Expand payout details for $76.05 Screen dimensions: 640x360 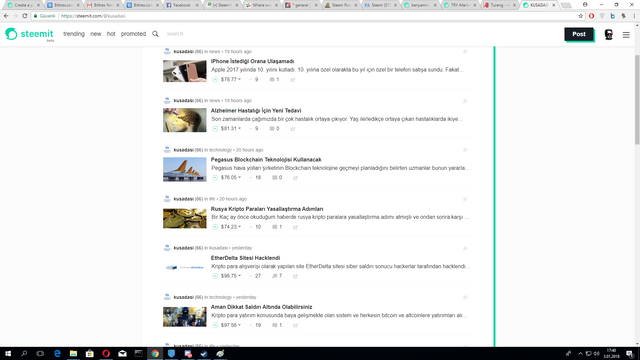[231, 178]
